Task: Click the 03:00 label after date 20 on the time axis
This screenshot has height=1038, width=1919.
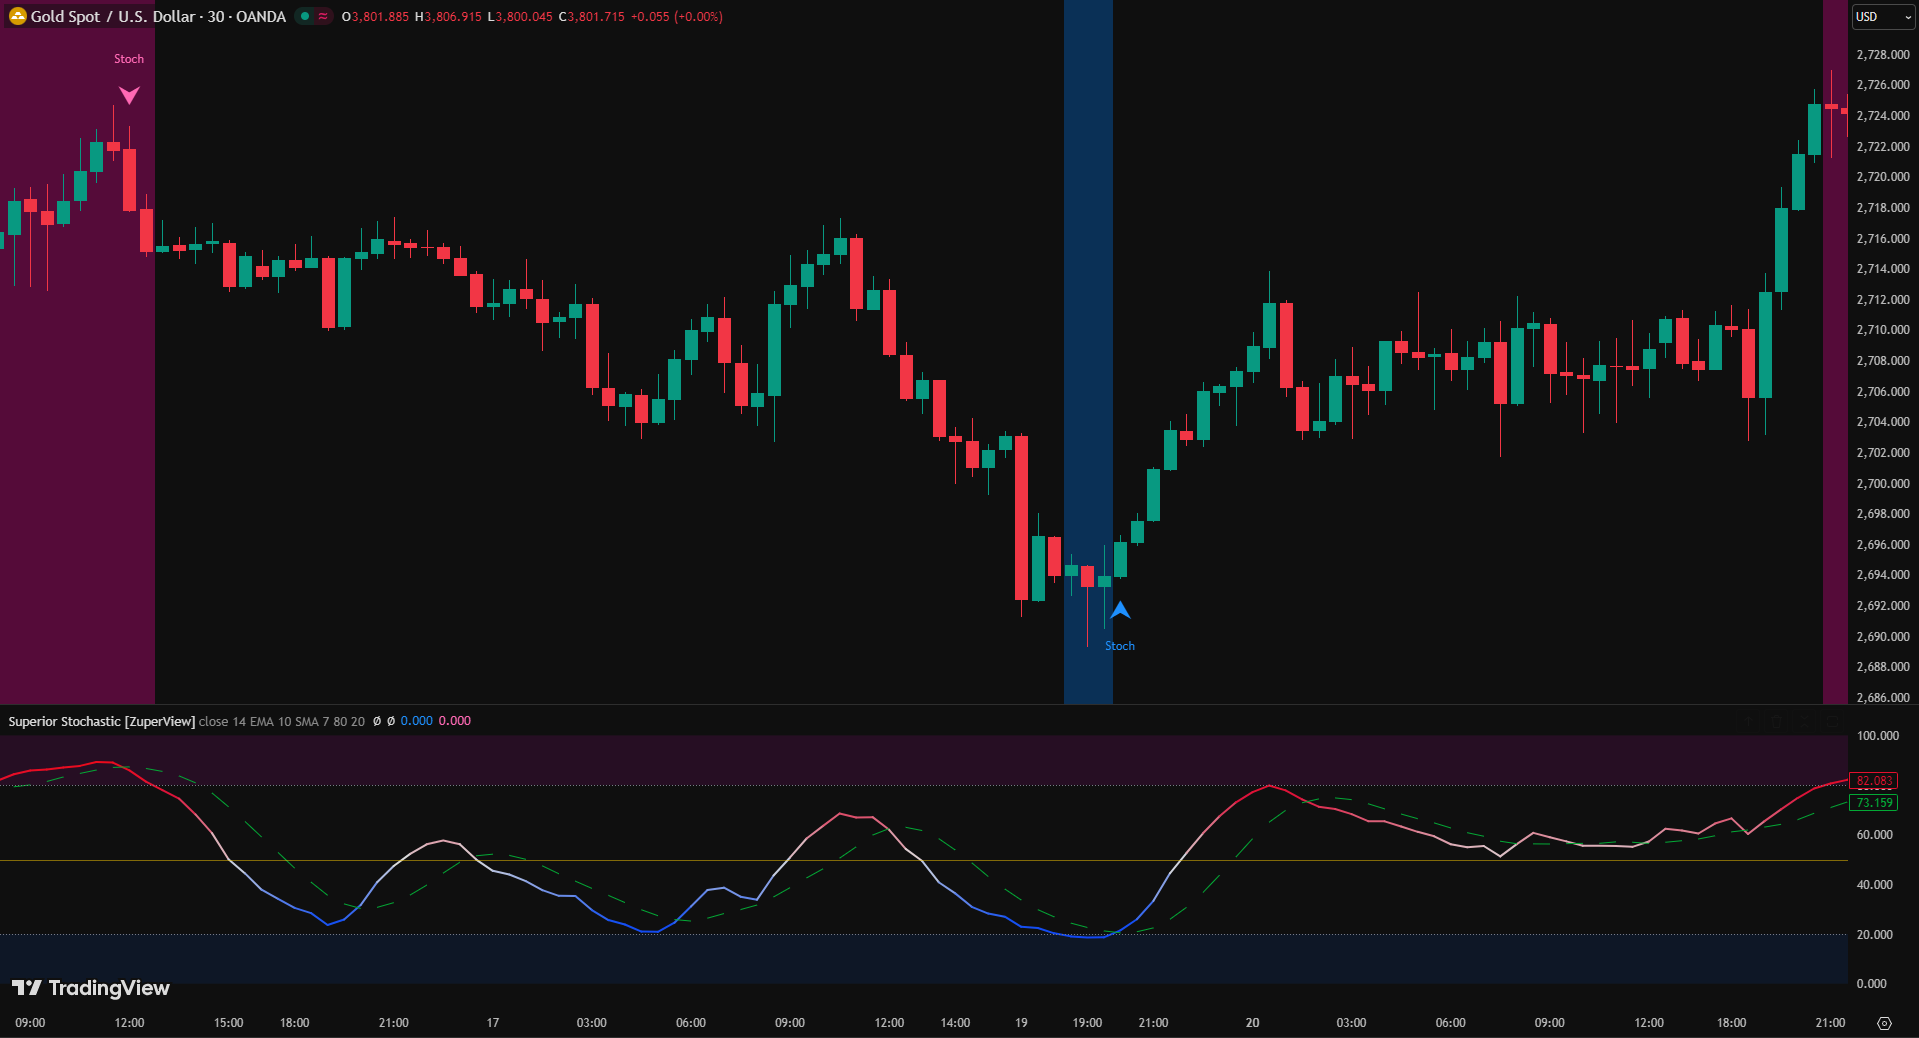Action: (1351, 1023)
